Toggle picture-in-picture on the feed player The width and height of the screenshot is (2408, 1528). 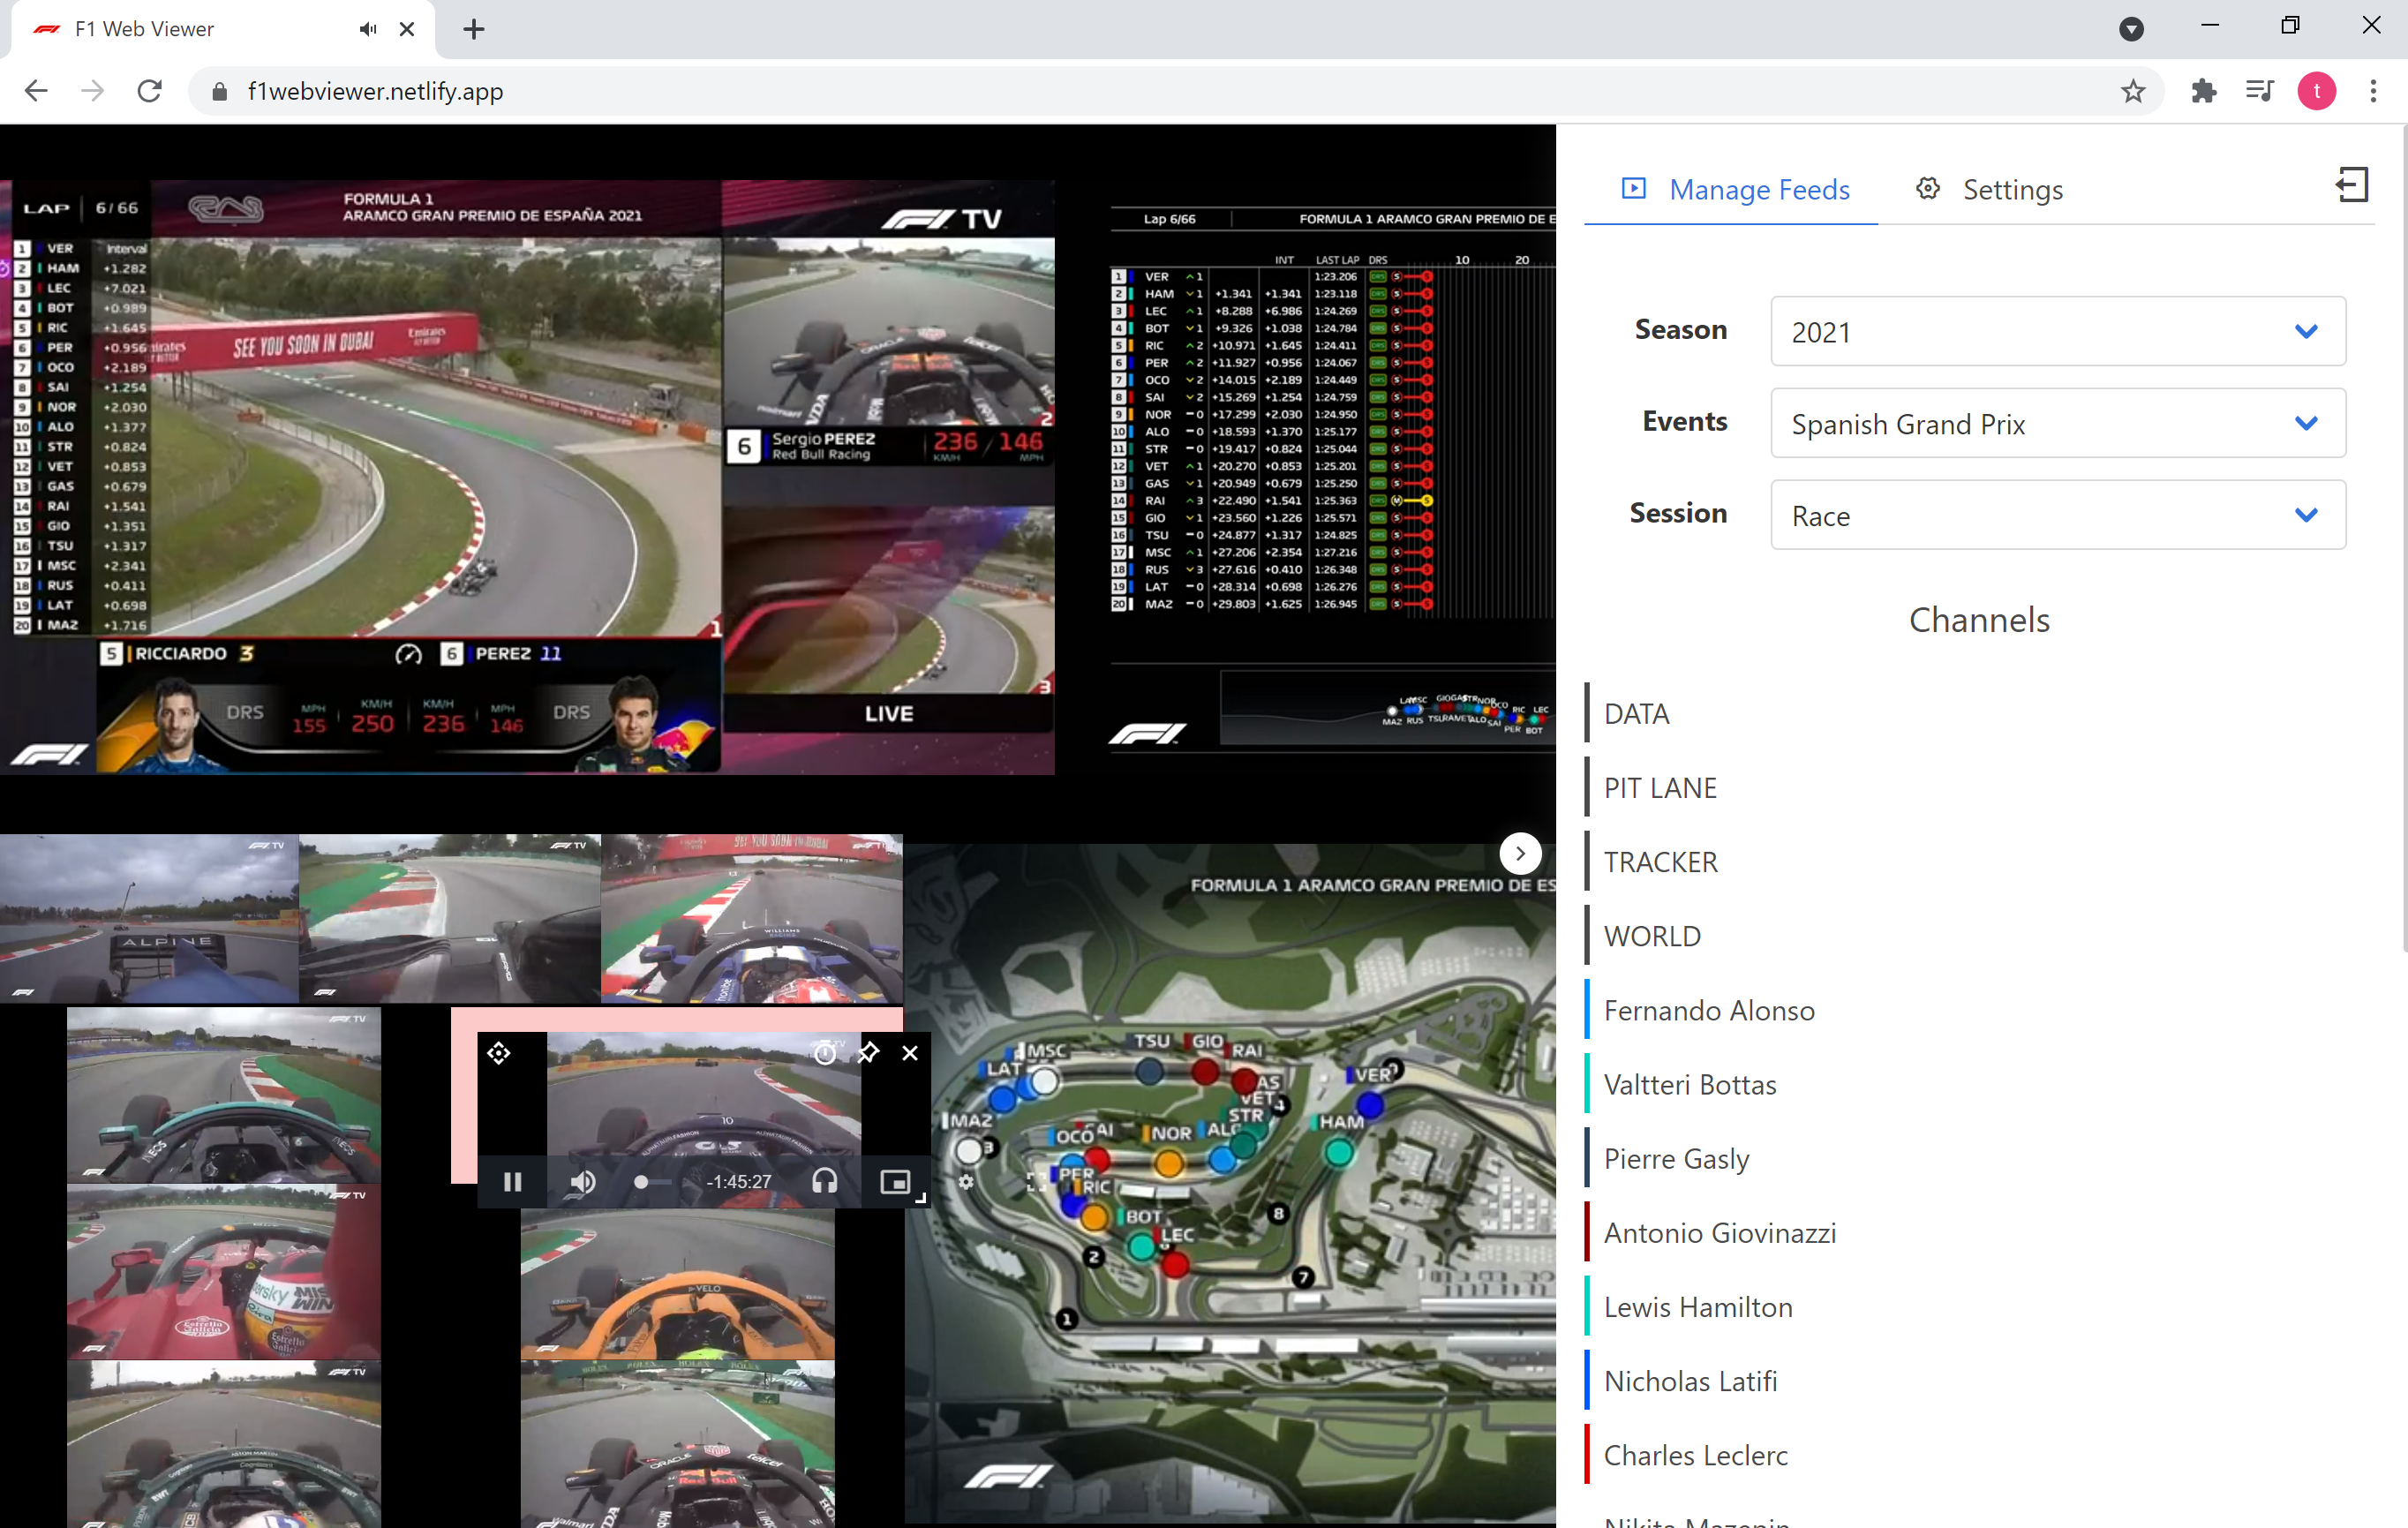(894, 1182)
